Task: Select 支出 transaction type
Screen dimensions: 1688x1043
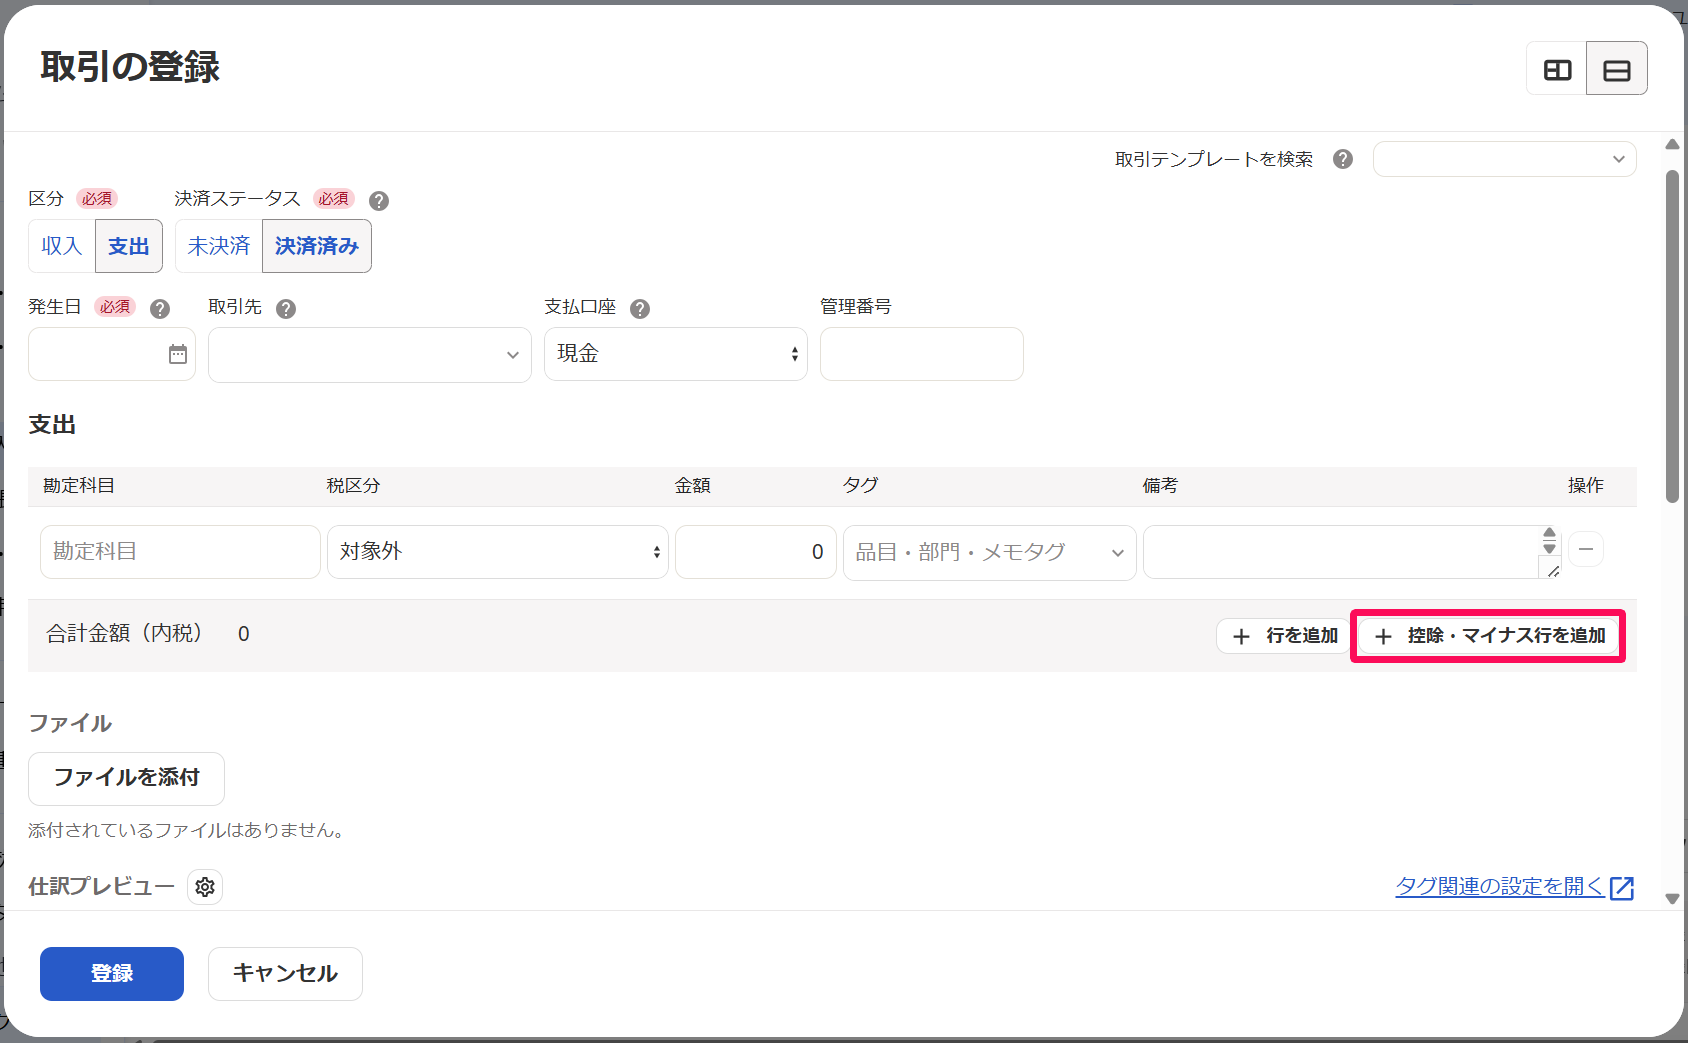Action: [x=129, y=246]
